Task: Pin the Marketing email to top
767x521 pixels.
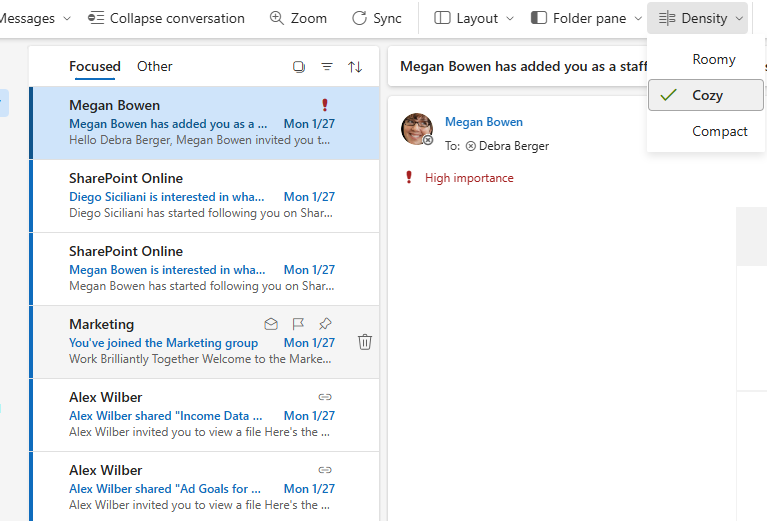Action: click(325, 324)
